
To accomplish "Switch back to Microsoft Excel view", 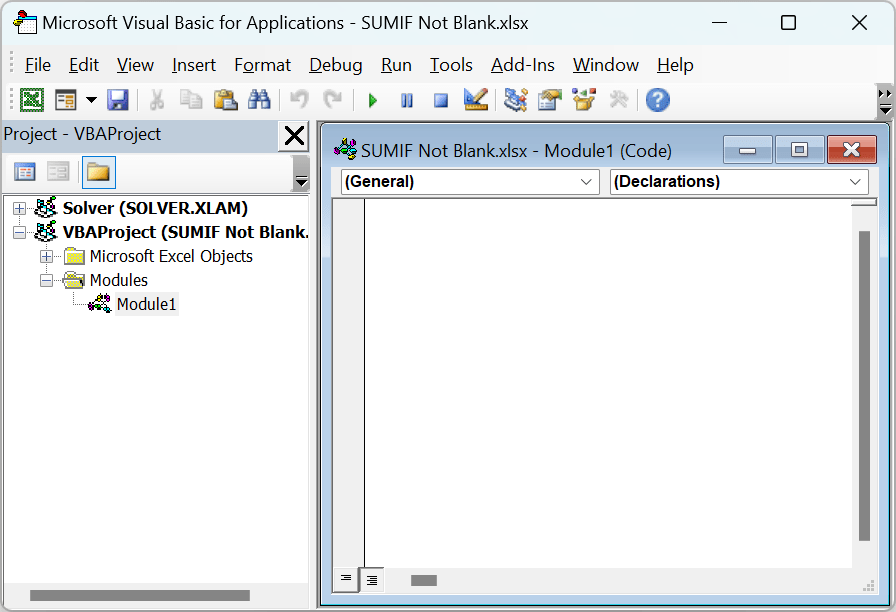I will [x=33, y=100].
